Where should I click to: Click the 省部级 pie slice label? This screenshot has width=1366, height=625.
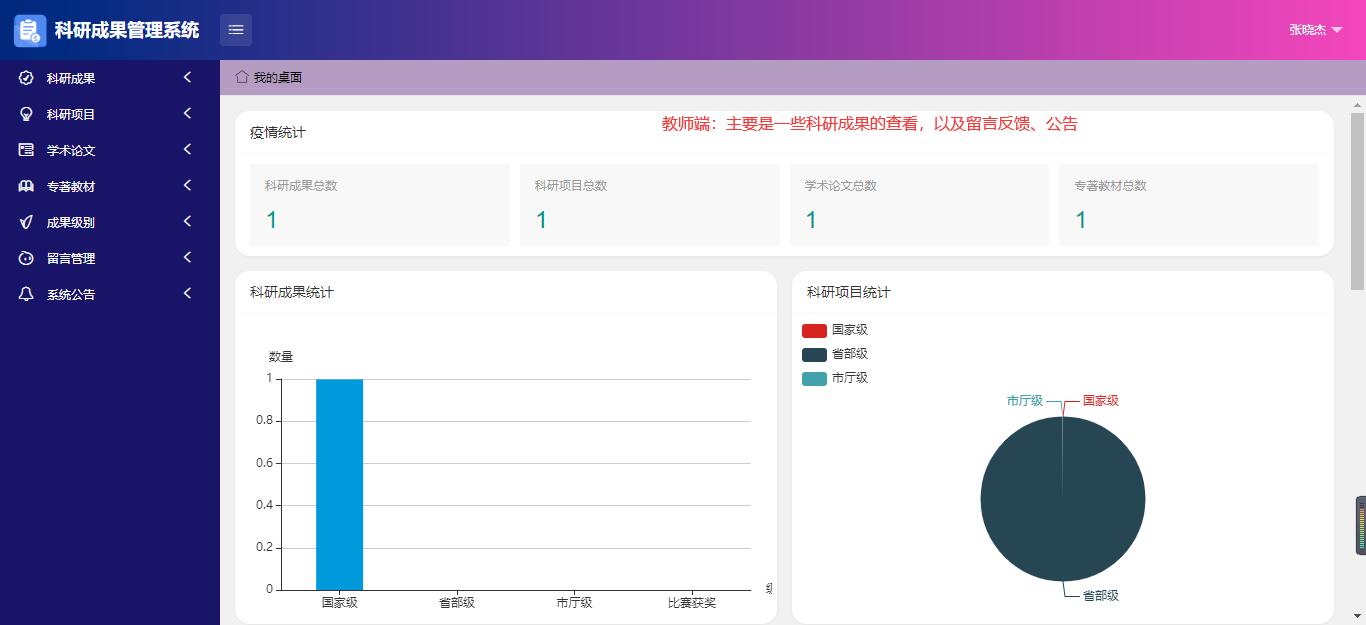click(x=1101, y=595)
